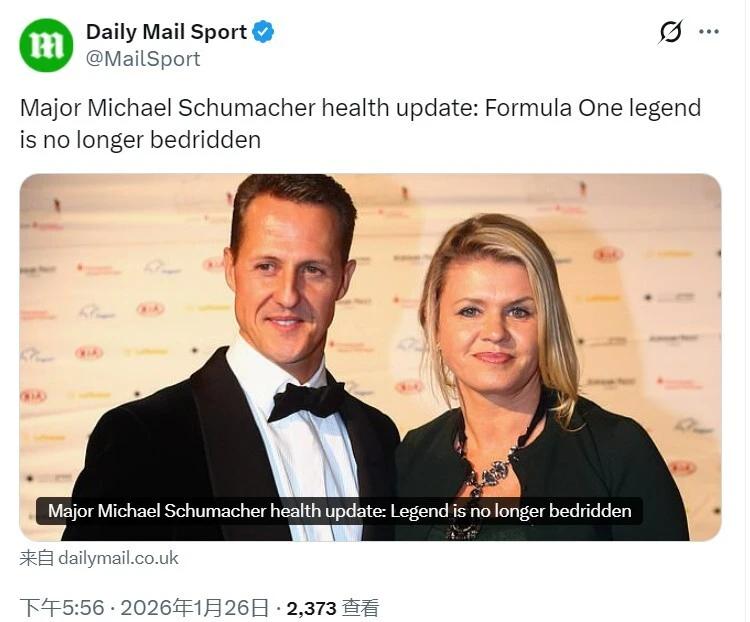This screenshot has height=622, width=750.
Task: Click the white M logo inside the avatar
Action: 46,45
